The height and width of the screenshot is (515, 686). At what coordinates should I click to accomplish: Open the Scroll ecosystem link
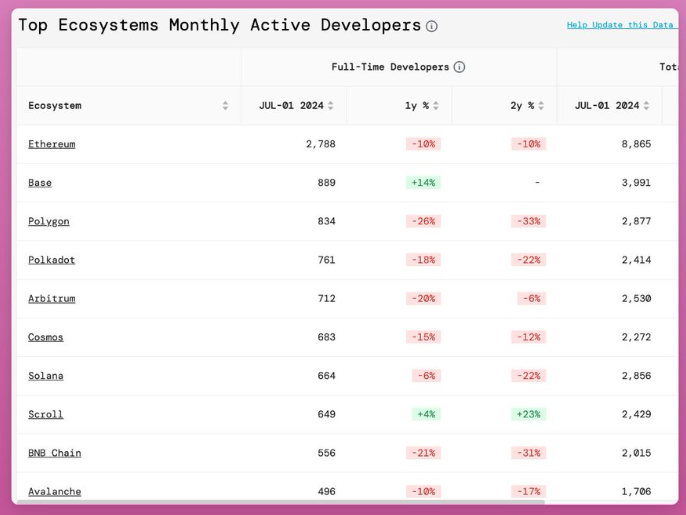coord(46,414)
